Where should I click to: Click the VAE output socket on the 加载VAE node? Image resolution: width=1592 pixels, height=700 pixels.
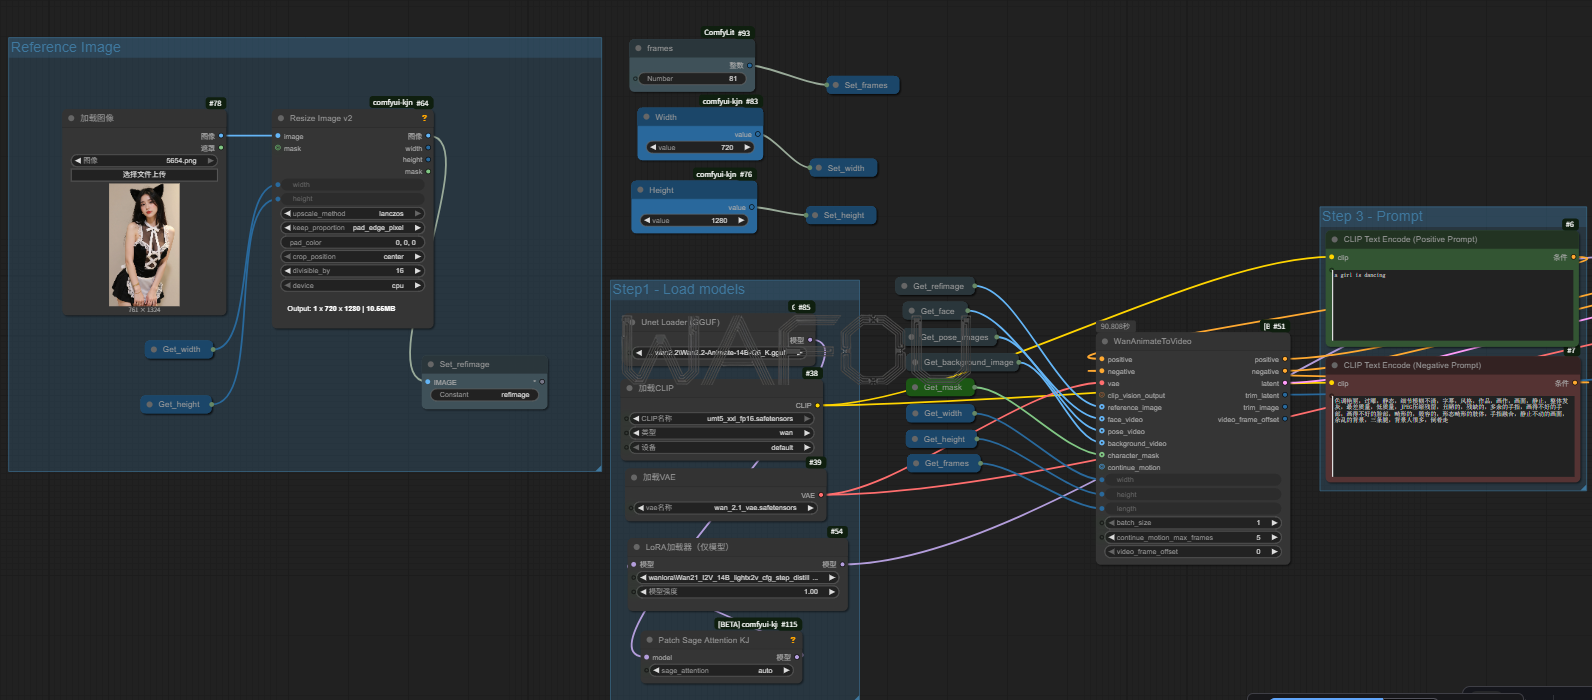click(821, 495)
